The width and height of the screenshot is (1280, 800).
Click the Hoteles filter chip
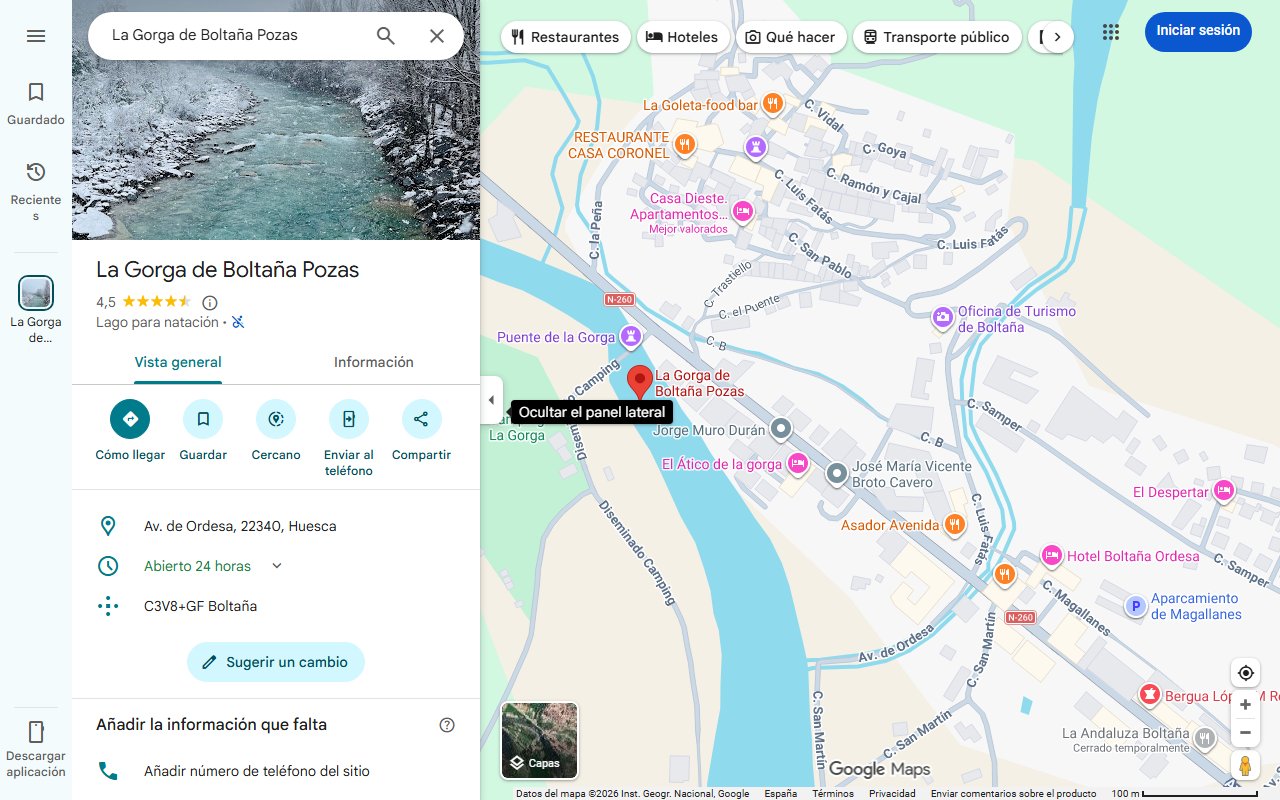pos(683,36)
